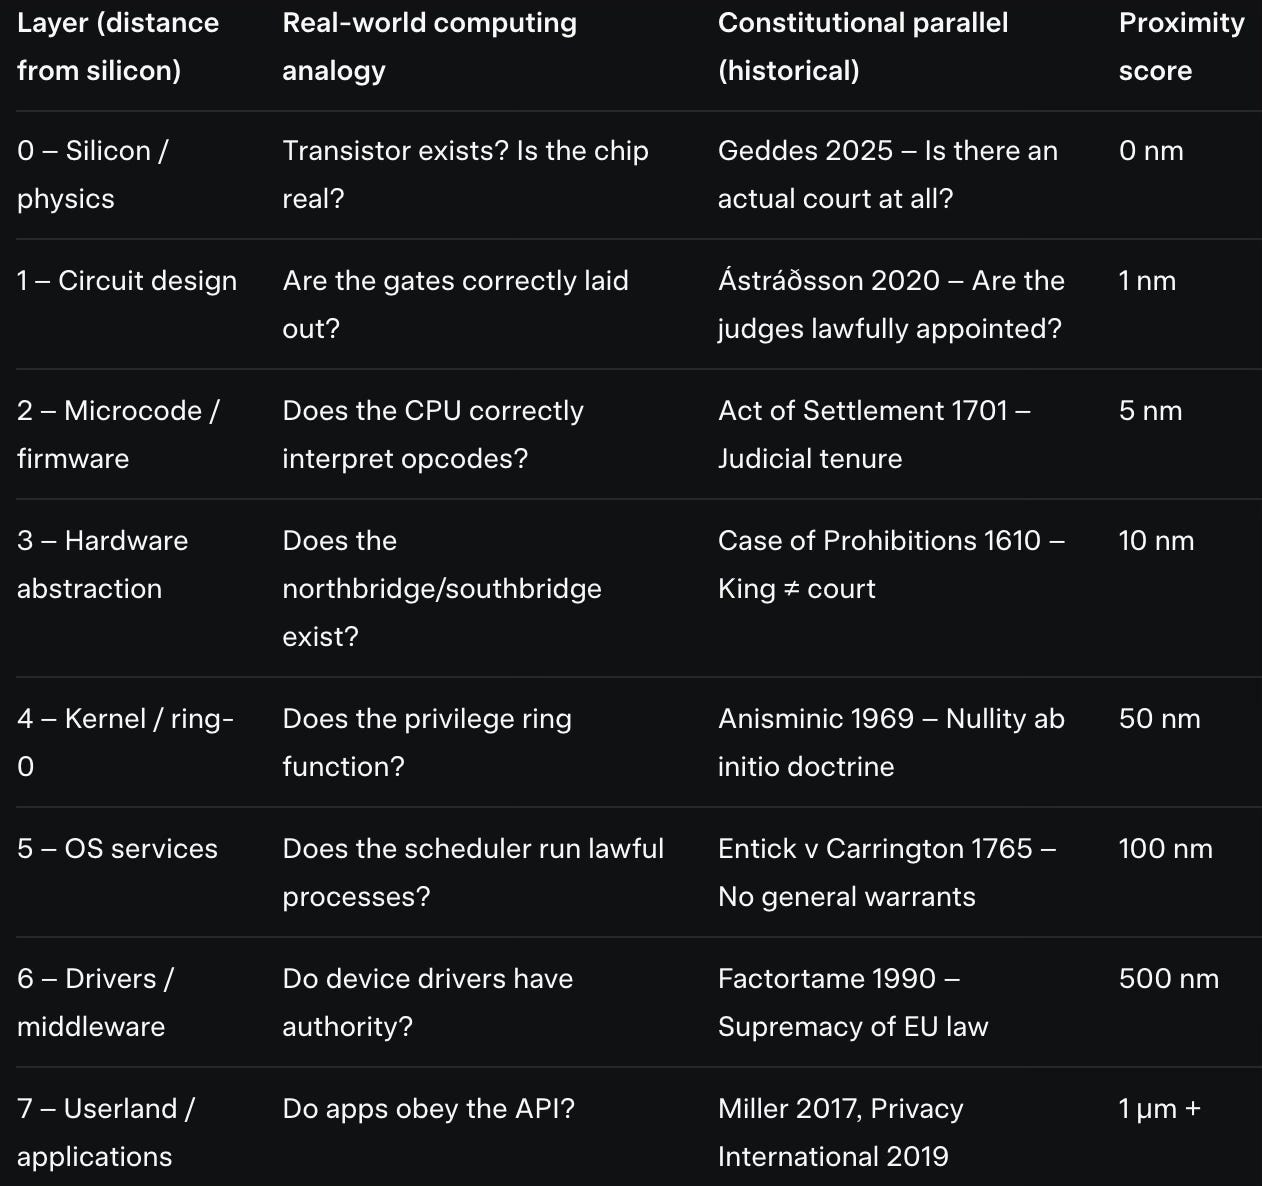The height and width of the screenshot is (1186, 1262).
Task: Click the '6 – Drivers / middleware' cell
Action: tap(95, 1003)
